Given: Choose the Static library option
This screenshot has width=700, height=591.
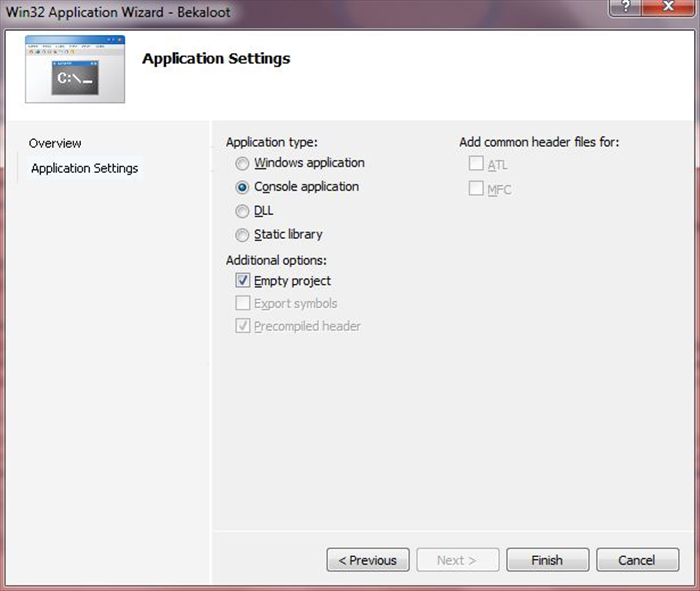Looking at the screenshot, I should [242, 235].
